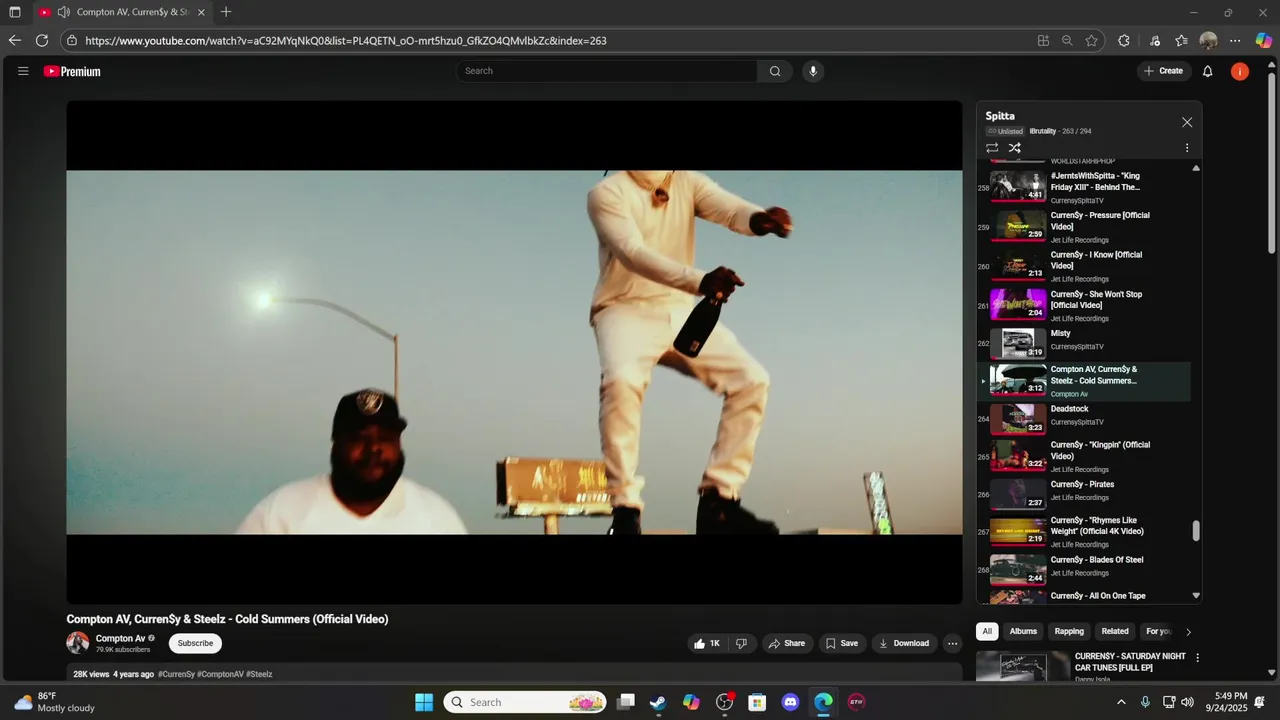
Task: Select the Rapping filter chip
Action: 1069,631
